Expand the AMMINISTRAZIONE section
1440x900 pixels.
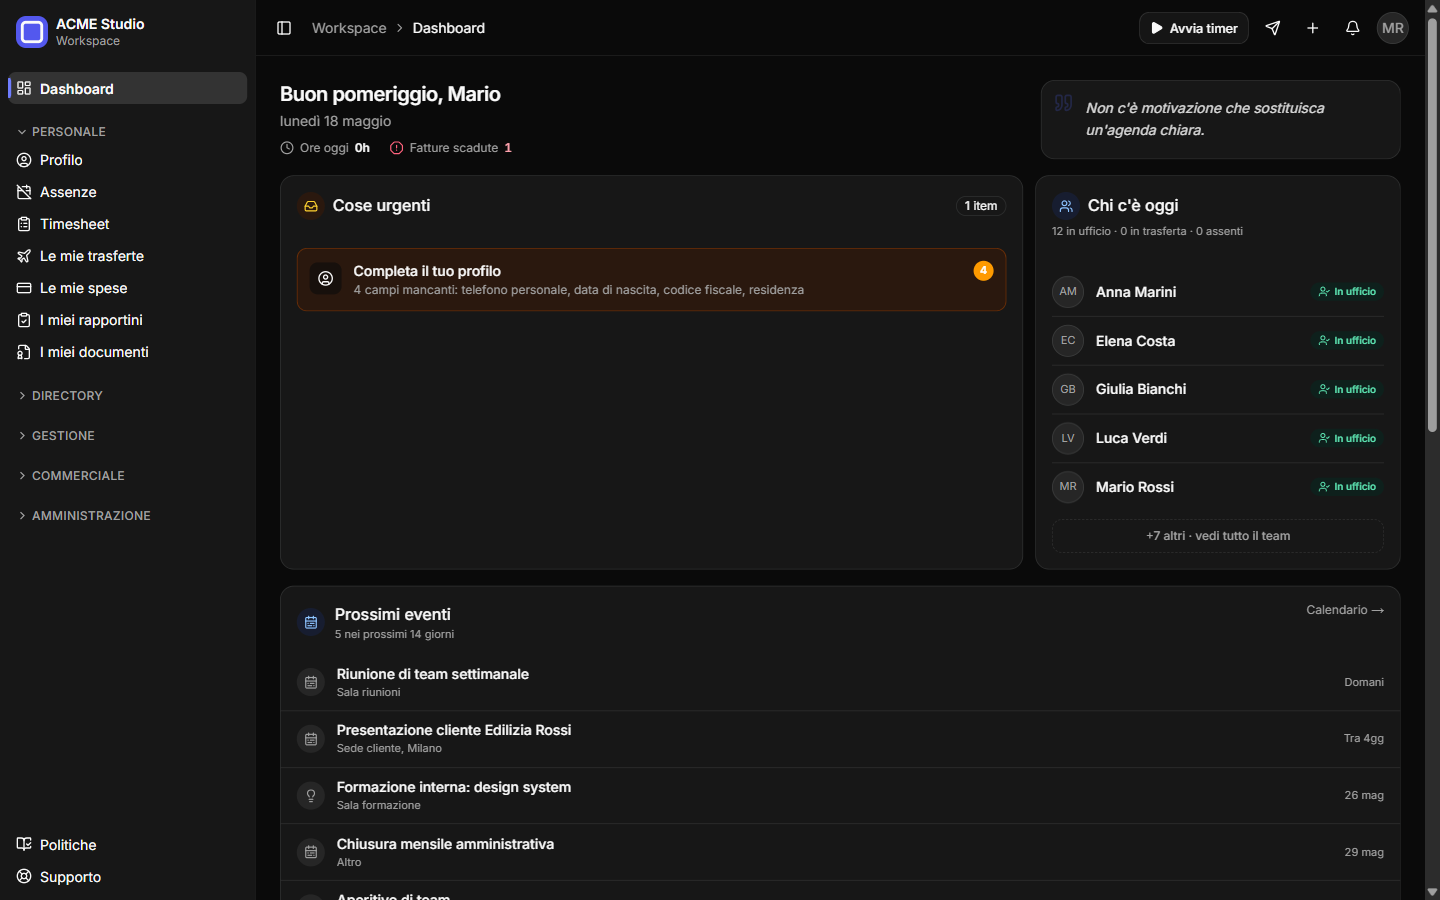tap(84, 516)
